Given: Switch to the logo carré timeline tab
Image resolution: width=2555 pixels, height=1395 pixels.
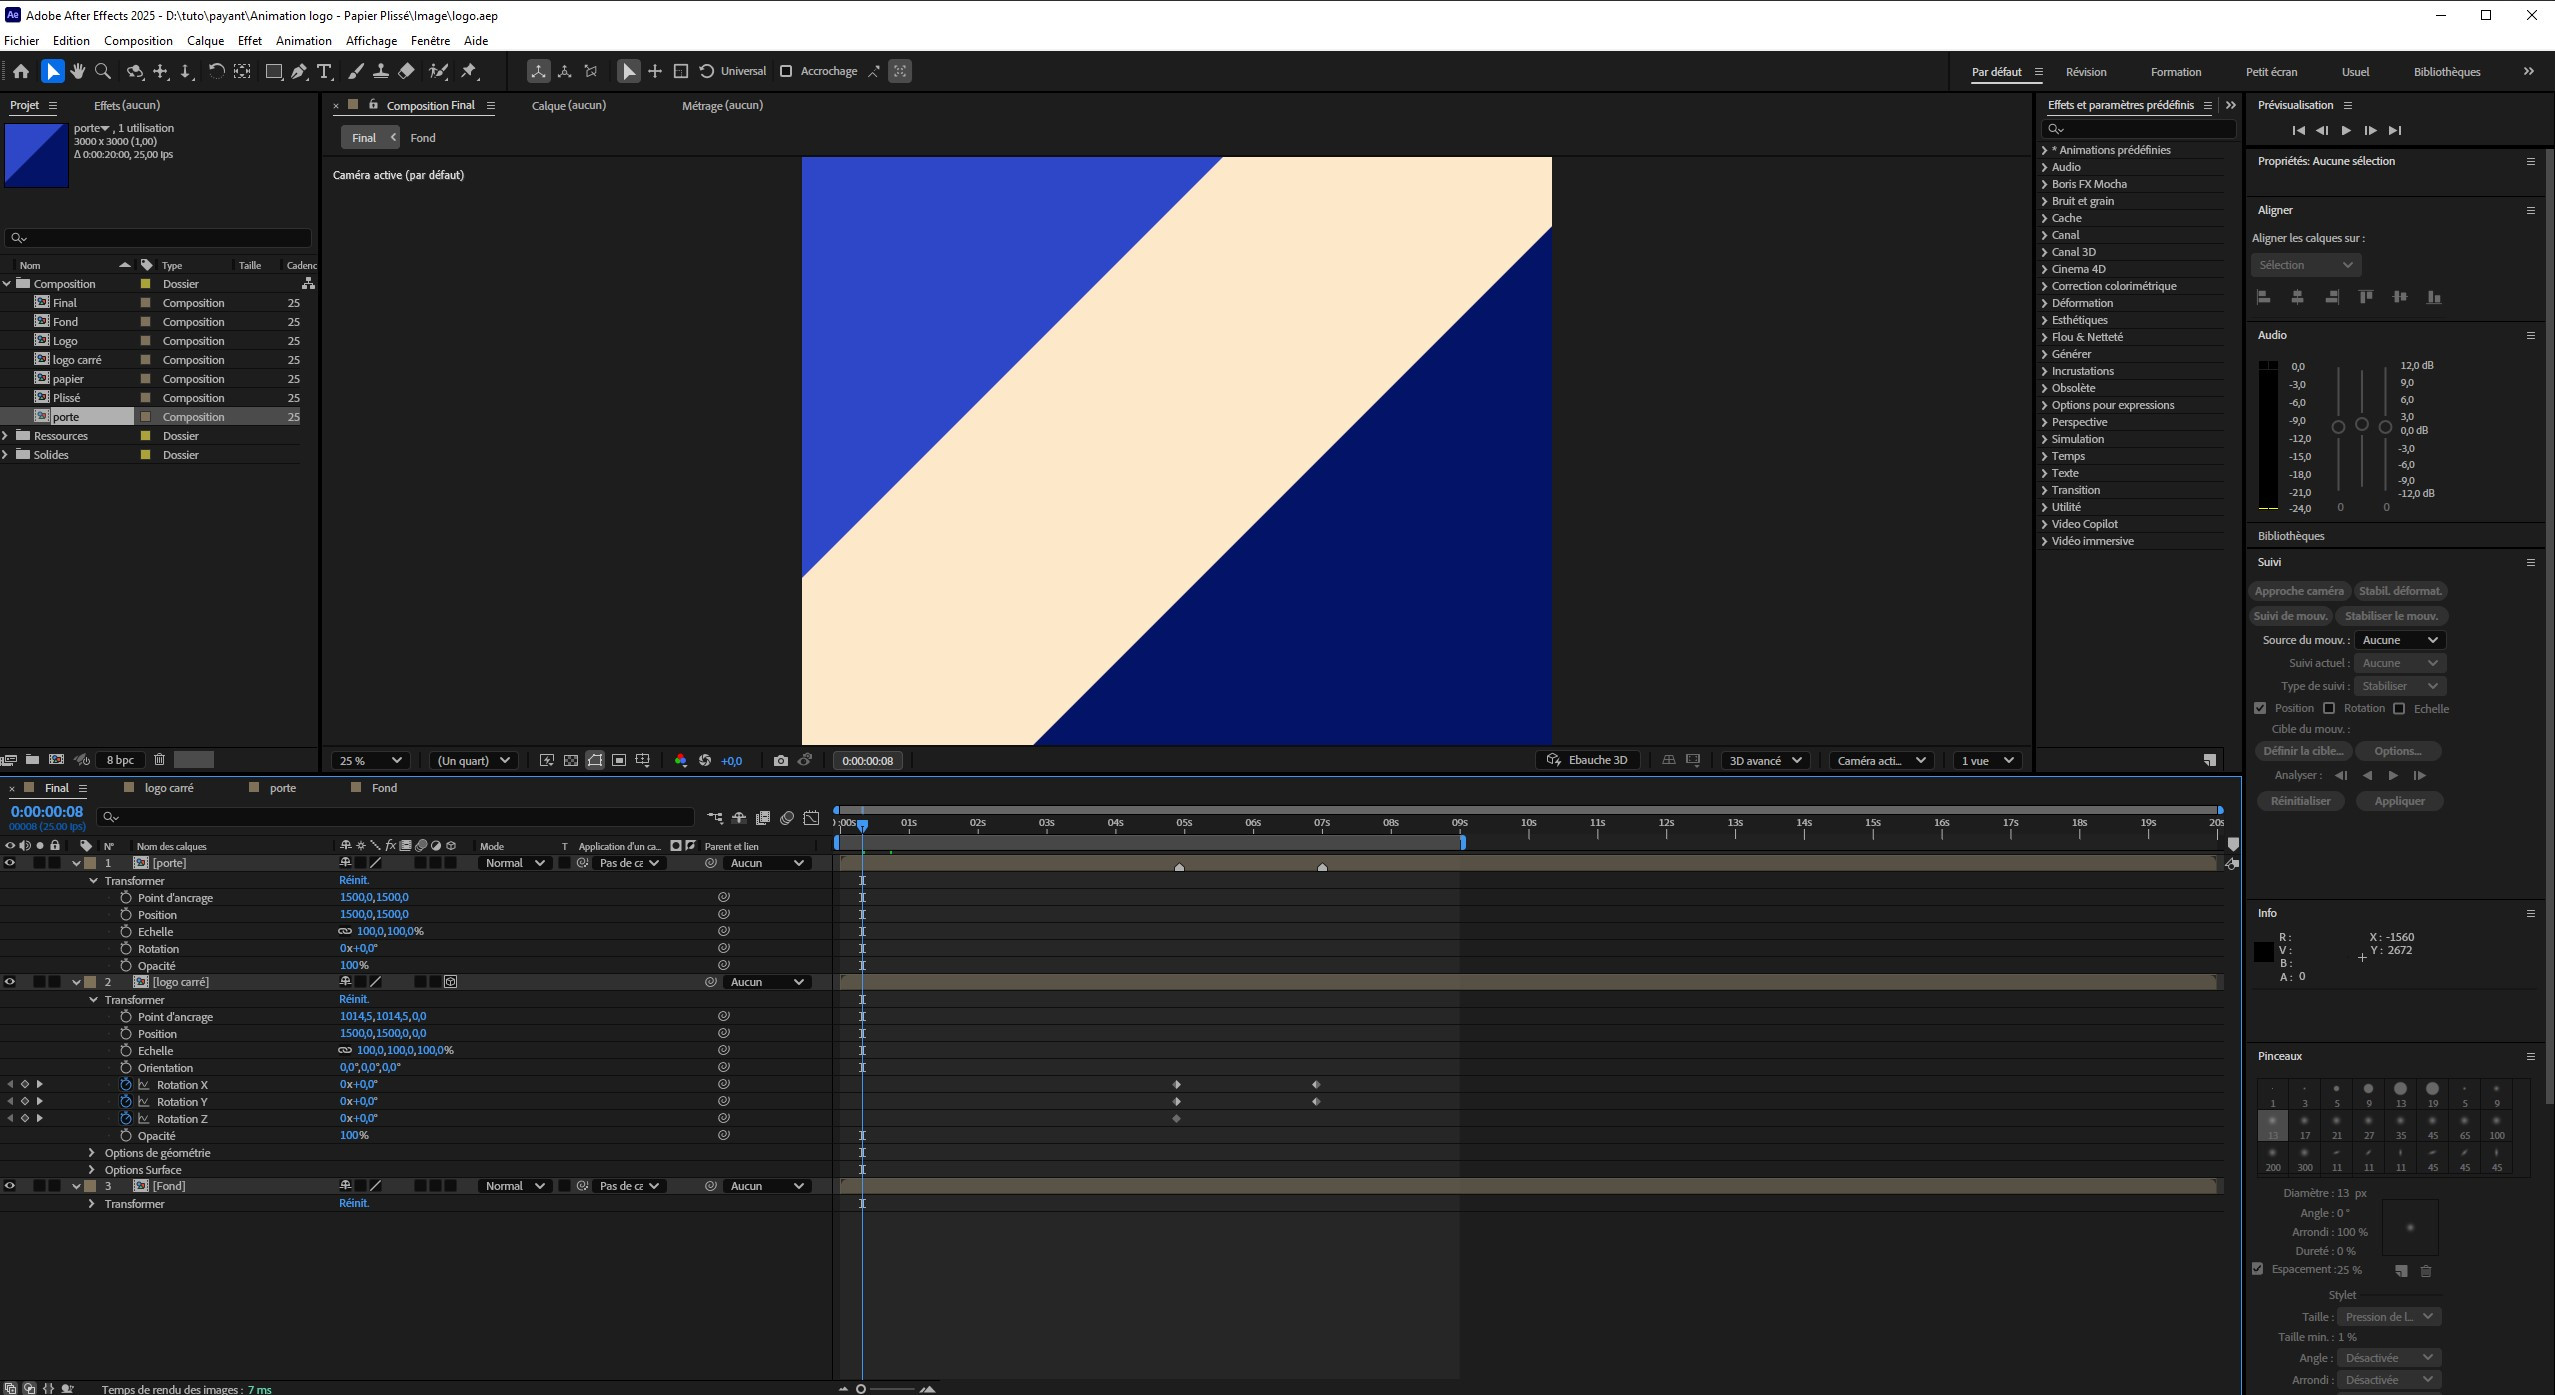Looking at the screenshot, I should pyautogui.click(x=169, y=788).
